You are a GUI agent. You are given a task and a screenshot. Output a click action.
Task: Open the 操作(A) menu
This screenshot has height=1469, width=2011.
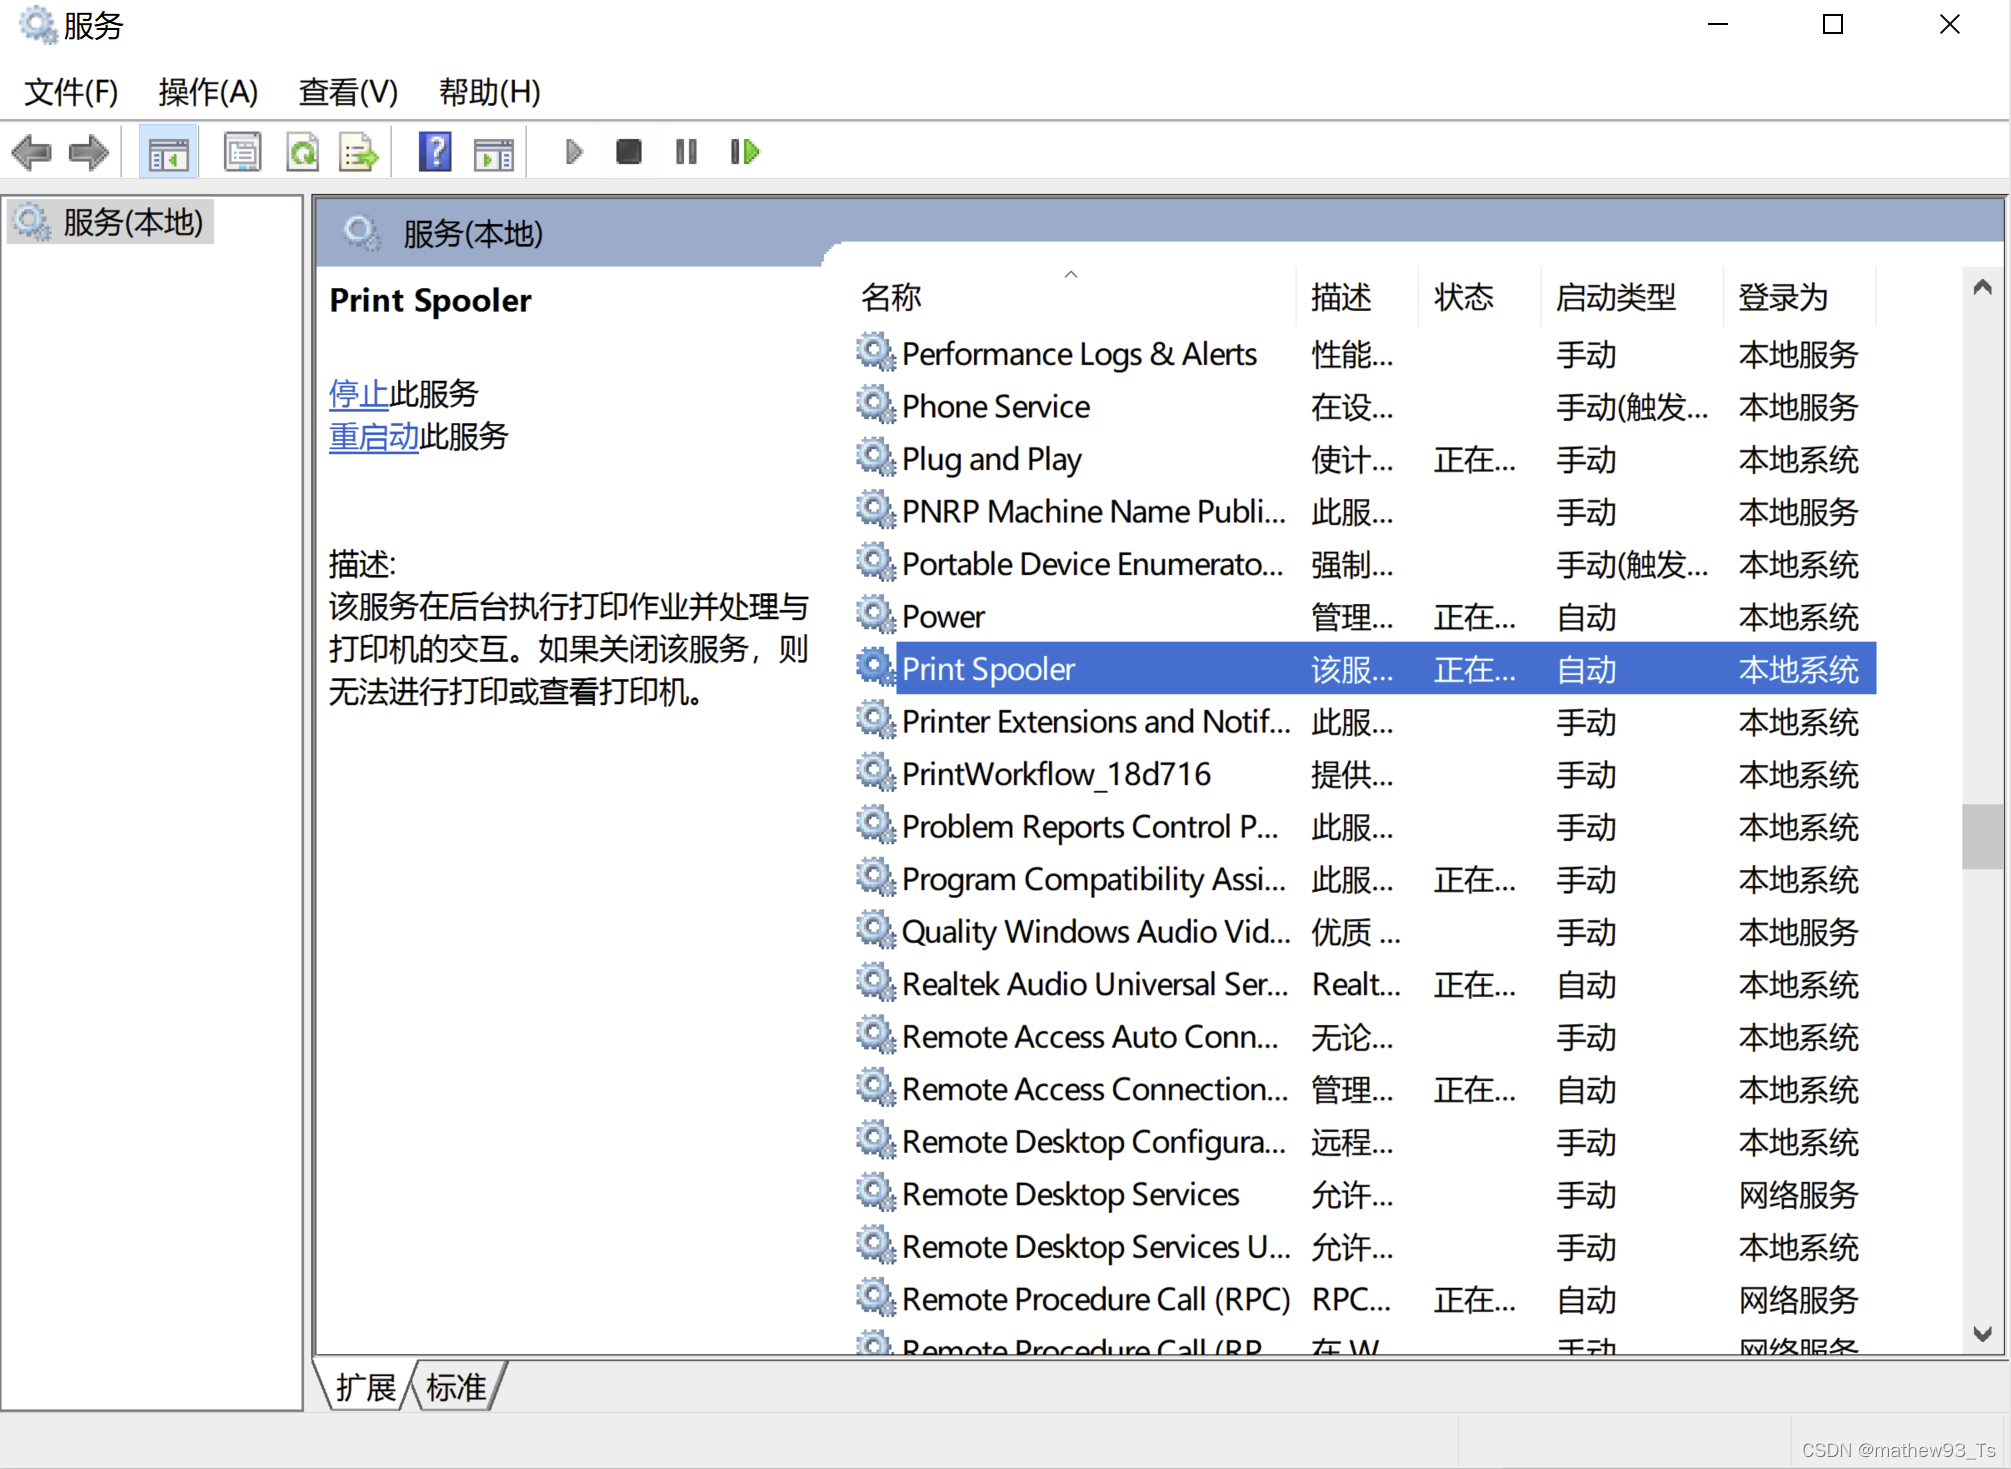pyautogui.click(x=208, y=92)
